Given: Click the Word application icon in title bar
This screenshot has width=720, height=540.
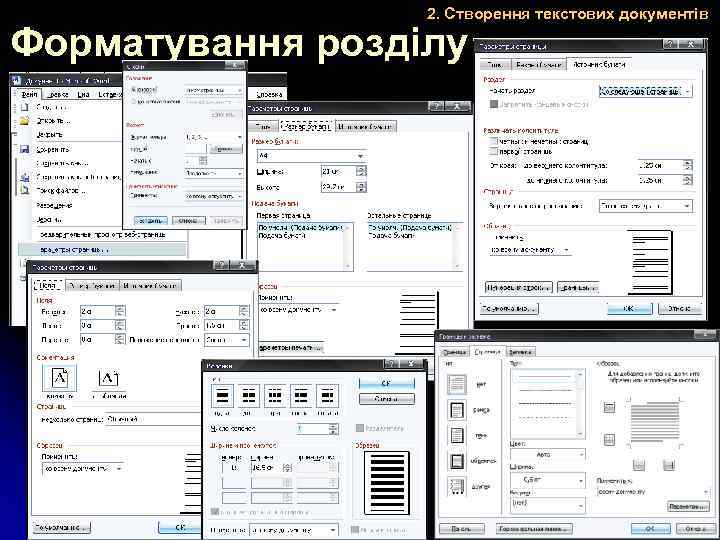Looking at the screenshot, I should point(17,81).
